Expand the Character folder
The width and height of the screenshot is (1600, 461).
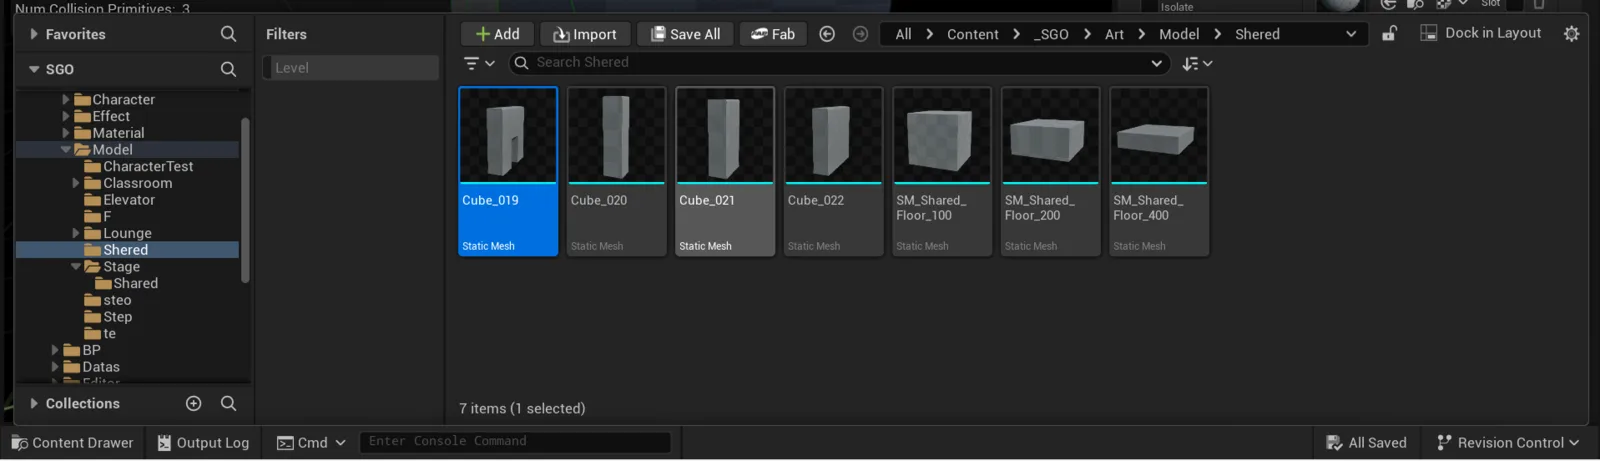[66, 100]
